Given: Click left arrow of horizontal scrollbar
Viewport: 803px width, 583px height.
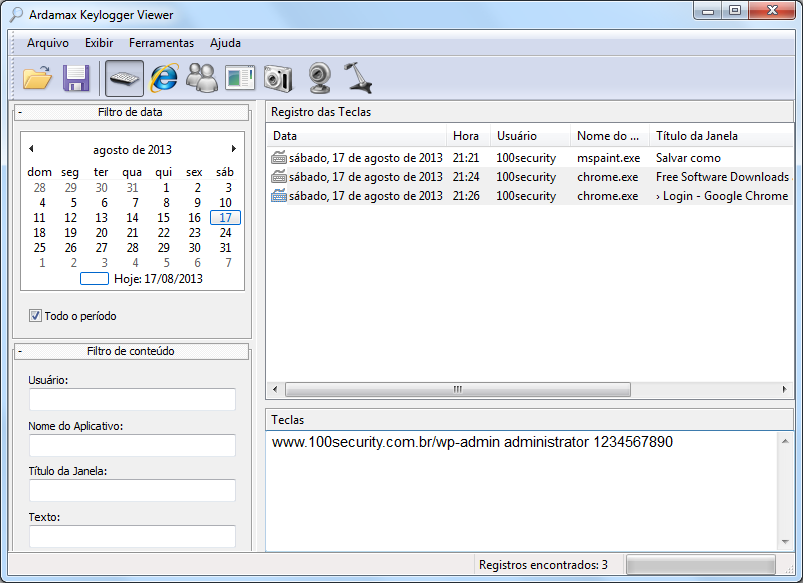Looking at the screenshot, I should coord(276,389).
